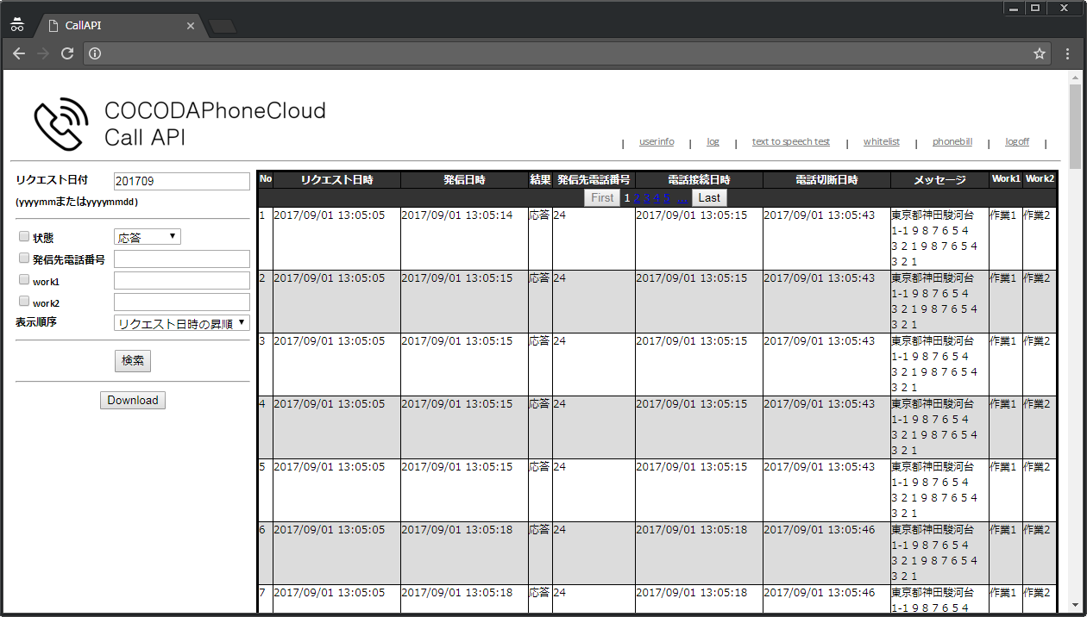
Task: Click the First pagination button
Action: pos(602,198)
